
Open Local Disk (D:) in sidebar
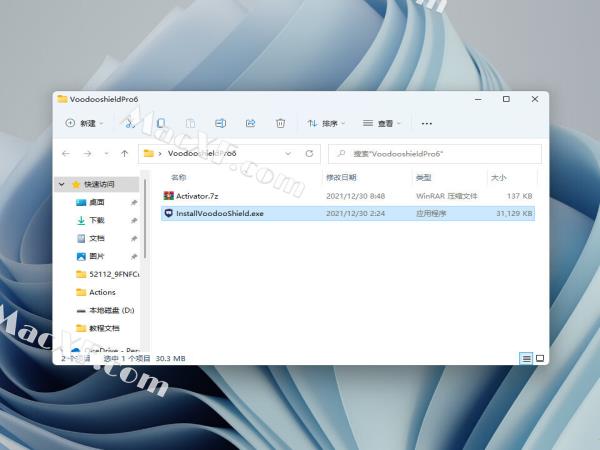pyautogui.click(x=106, y=310)
